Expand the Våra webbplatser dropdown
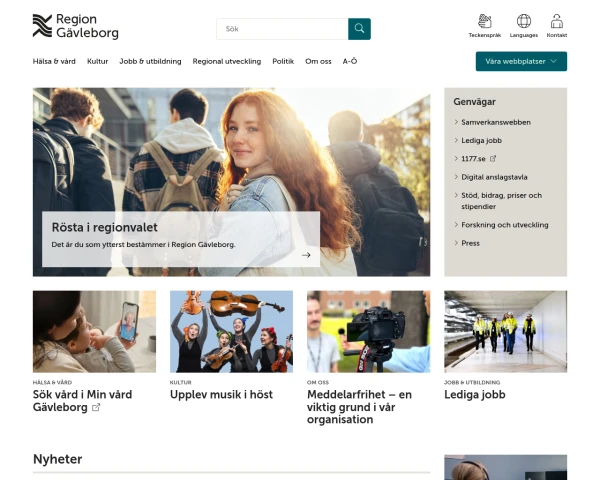This screenshot has height=480, width=600. [x=521, y=61]
